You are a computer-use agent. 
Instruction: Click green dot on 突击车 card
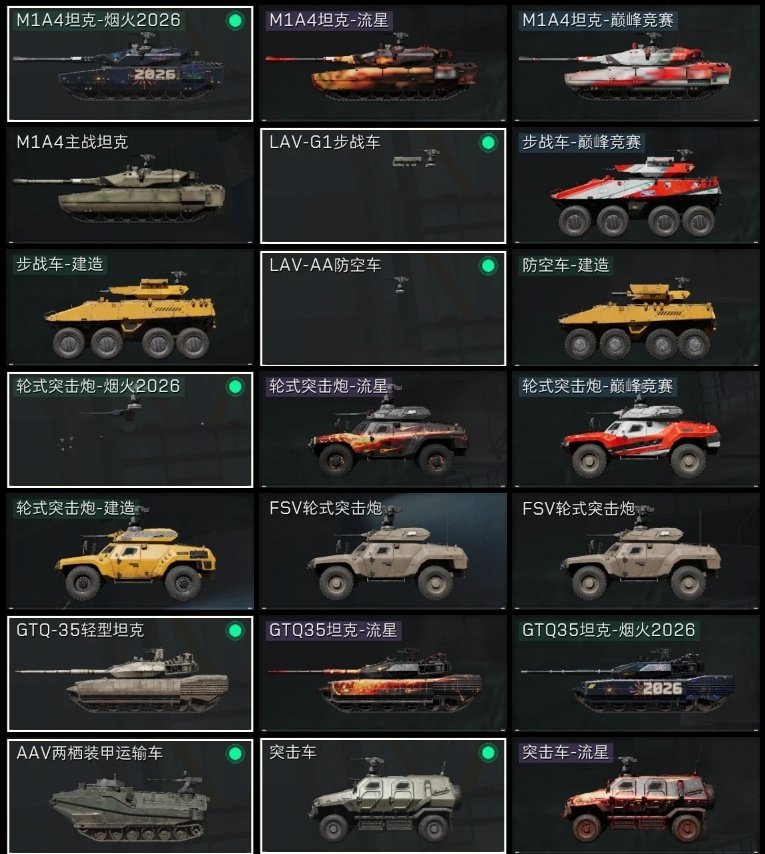(488, 753)
